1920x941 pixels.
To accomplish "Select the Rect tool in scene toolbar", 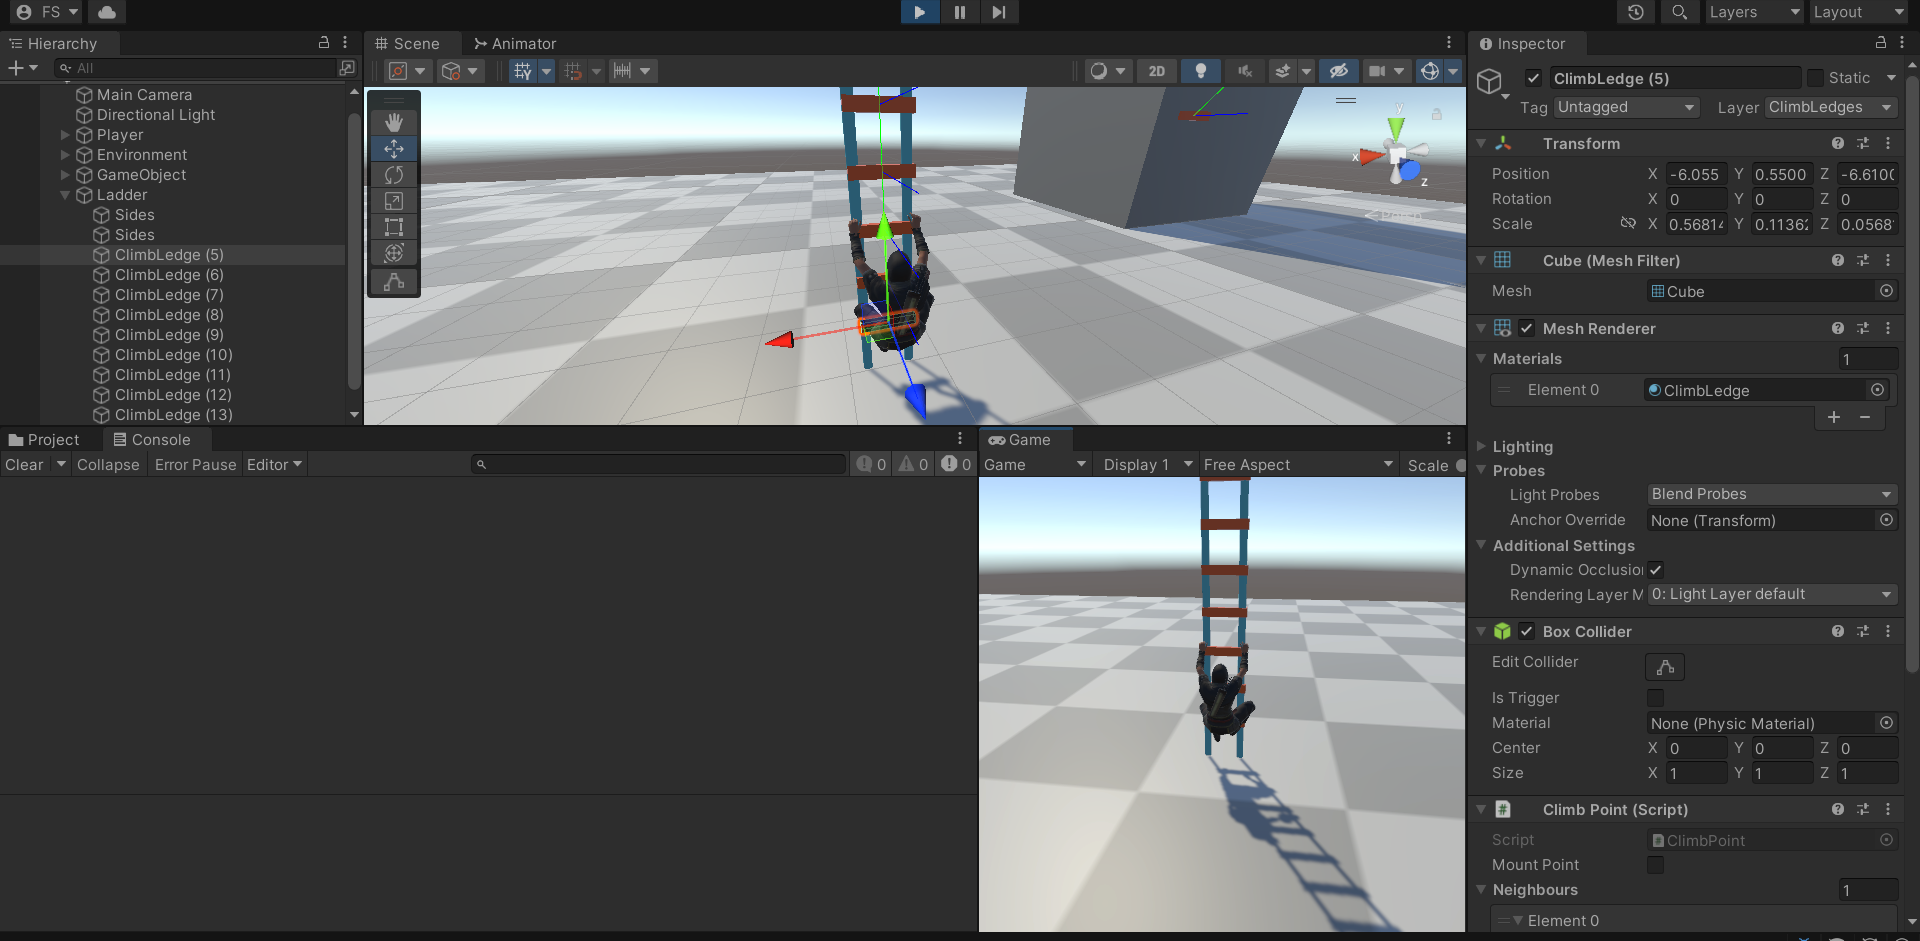I will coord(394,227).
